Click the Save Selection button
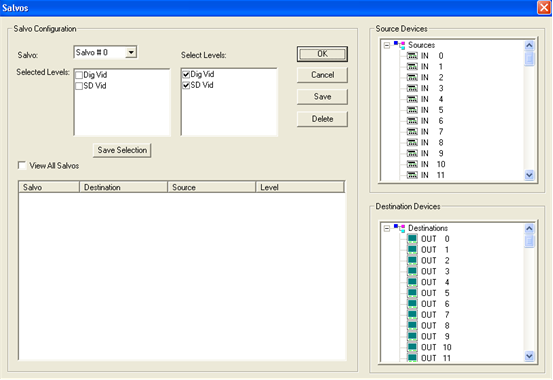The height and width of the screenshot is (380, 553). click(122, 150)
